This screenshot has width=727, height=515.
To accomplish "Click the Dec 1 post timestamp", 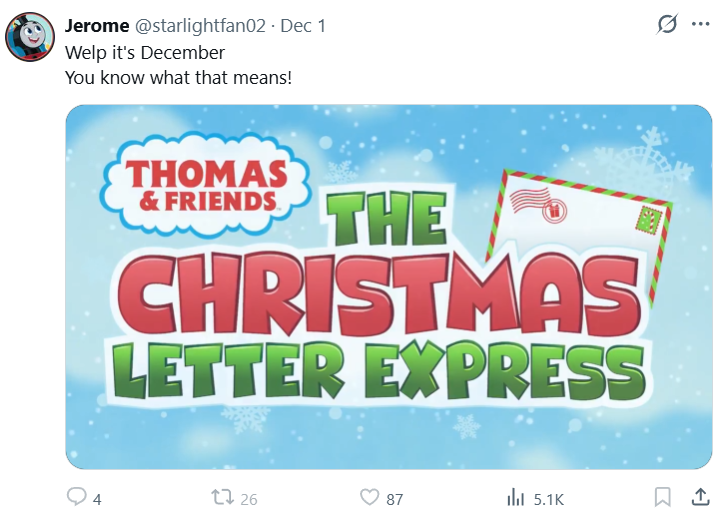I will tap(302, 25).
